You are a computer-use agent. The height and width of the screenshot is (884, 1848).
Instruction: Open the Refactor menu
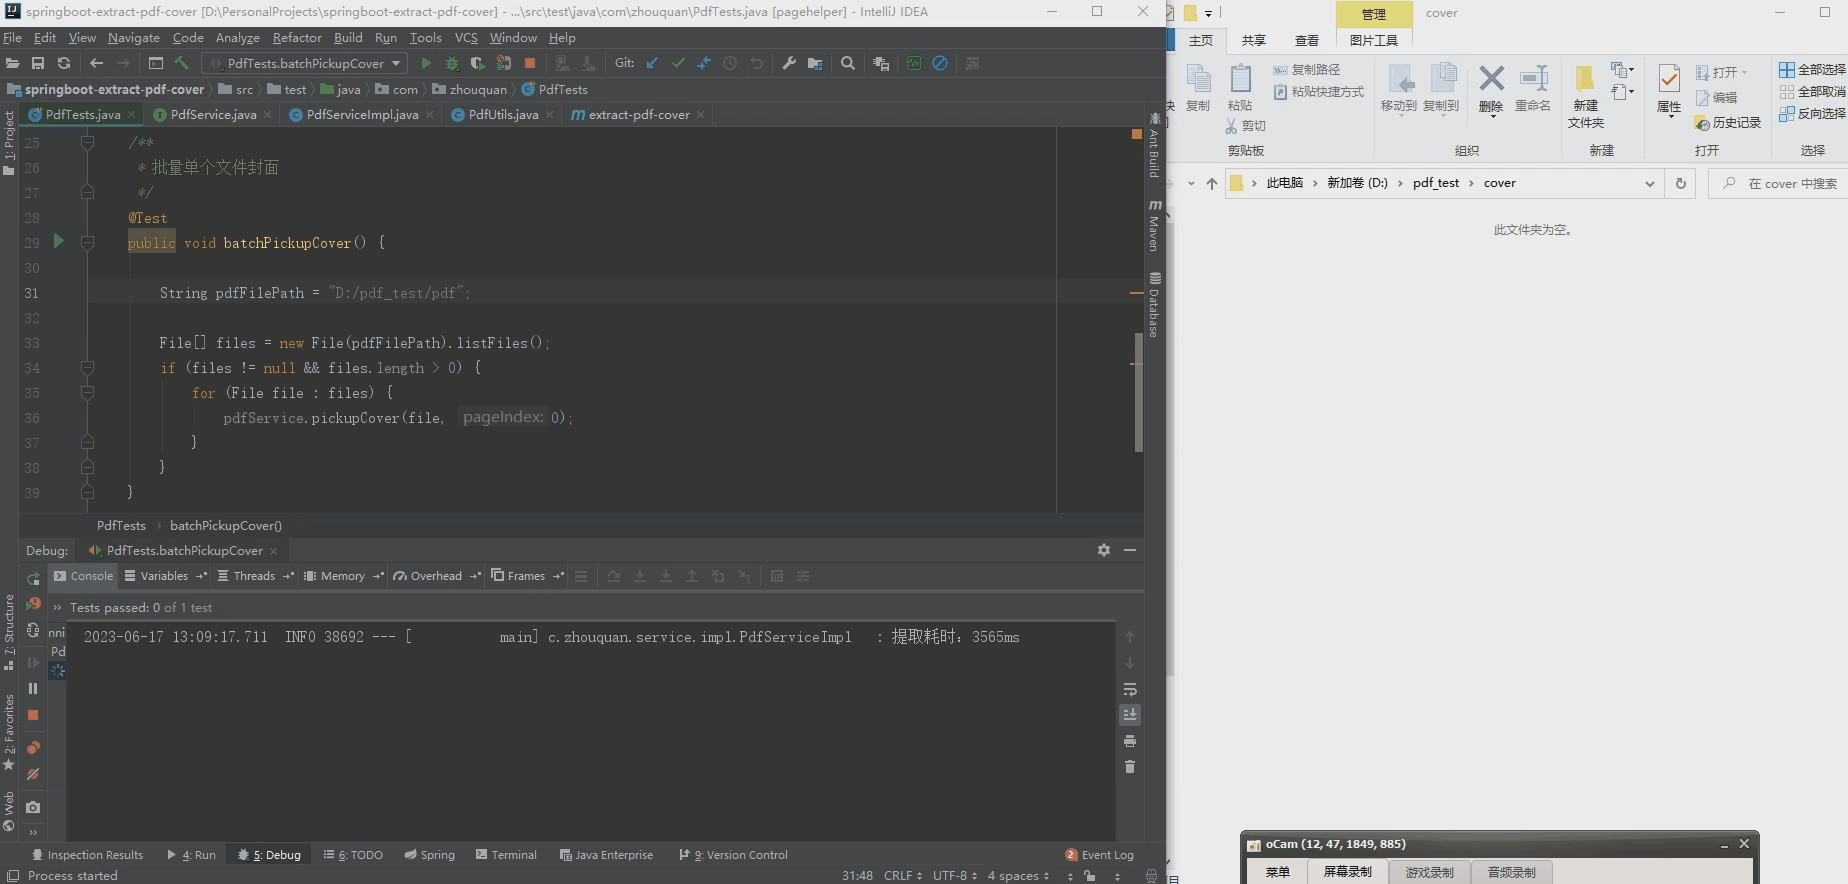(297, 38)
